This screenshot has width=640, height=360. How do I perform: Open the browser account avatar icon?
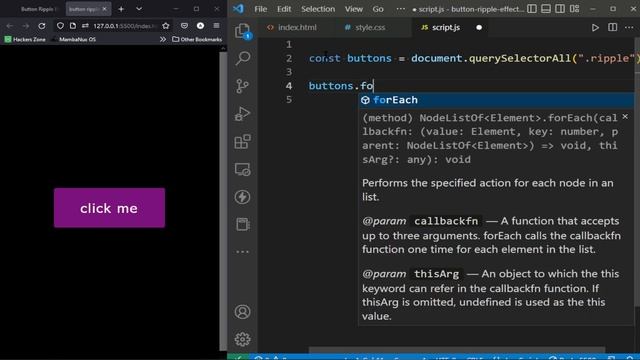pos(200,26)
